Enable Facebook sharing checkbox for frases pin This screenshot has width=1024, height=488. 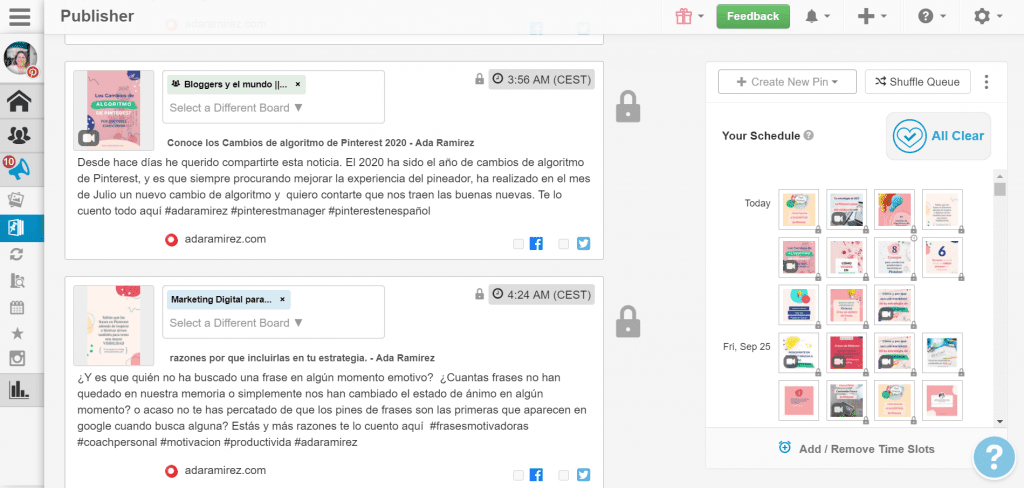point(518,476)
